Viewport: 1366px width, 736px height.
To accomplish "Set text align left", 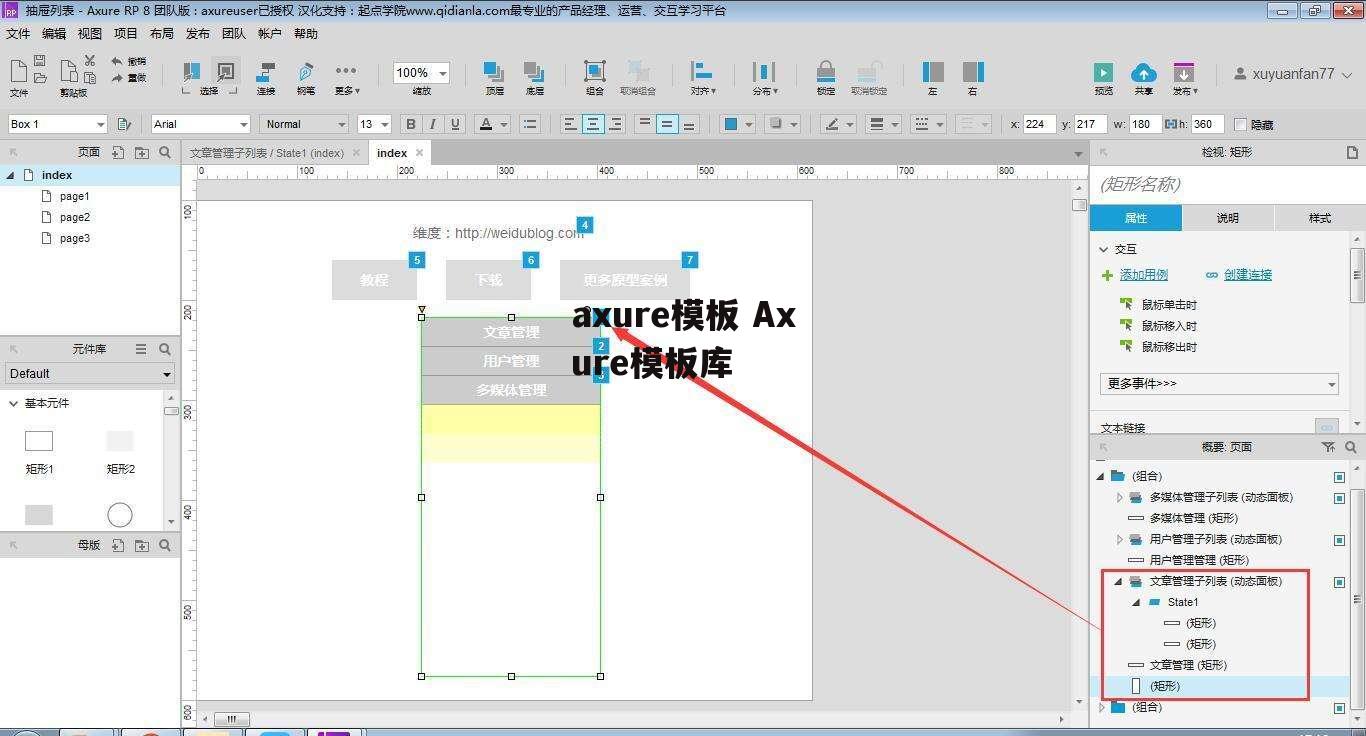I will (x=570, y=124).
